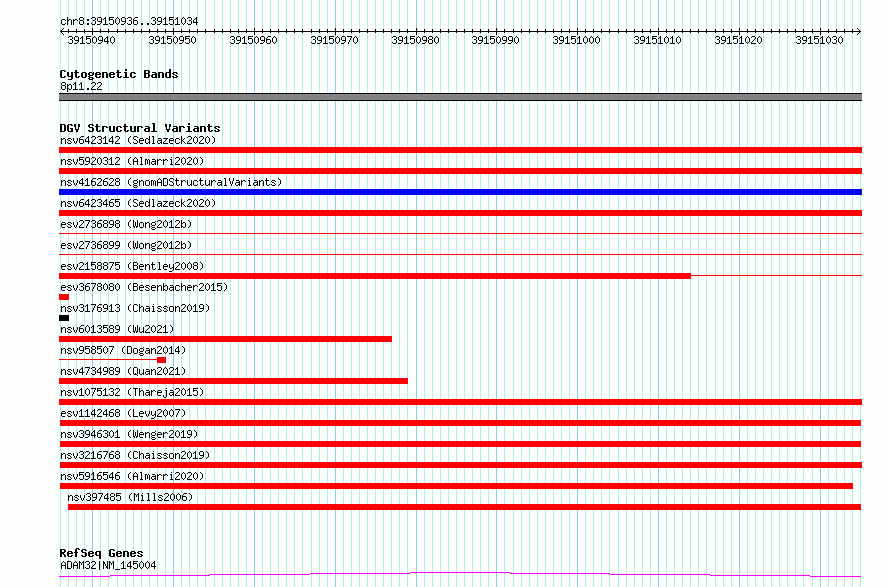Select the nsv5916546 (Almarri2020) label
The height and width of the screenshot is (587, 890).
pyautogui.click(x=132, y=476)
